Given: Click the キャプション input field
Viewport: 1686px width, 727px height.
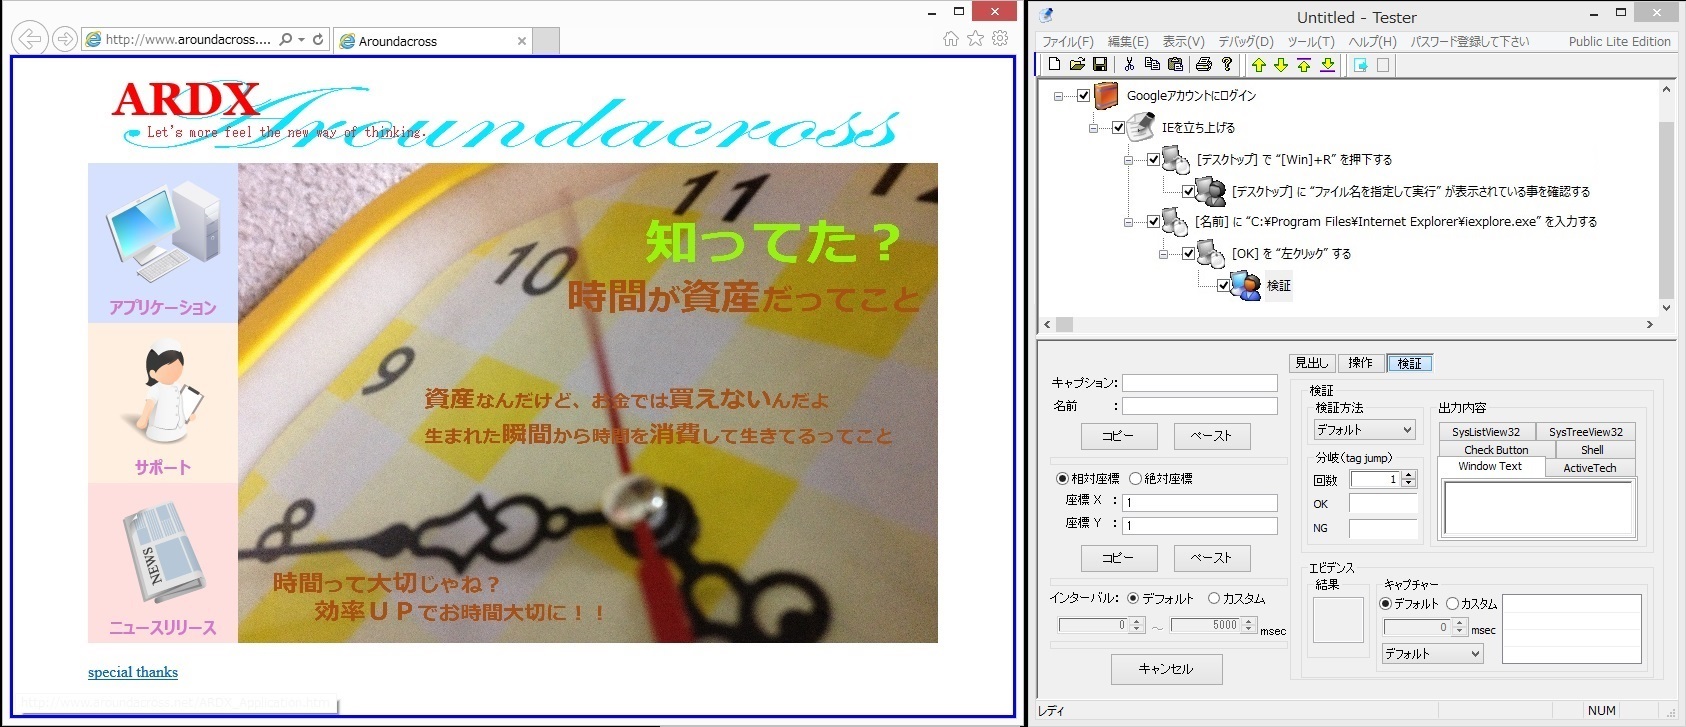Looking at the screenshot, I should 1200,383.
